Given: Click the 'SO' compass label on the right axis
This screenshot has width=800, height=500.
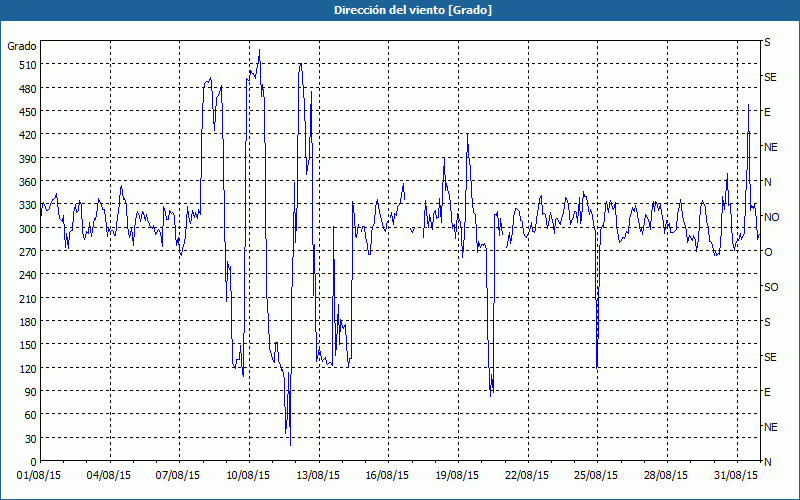Looking at the screenshot, I should [x=771, y=287].
